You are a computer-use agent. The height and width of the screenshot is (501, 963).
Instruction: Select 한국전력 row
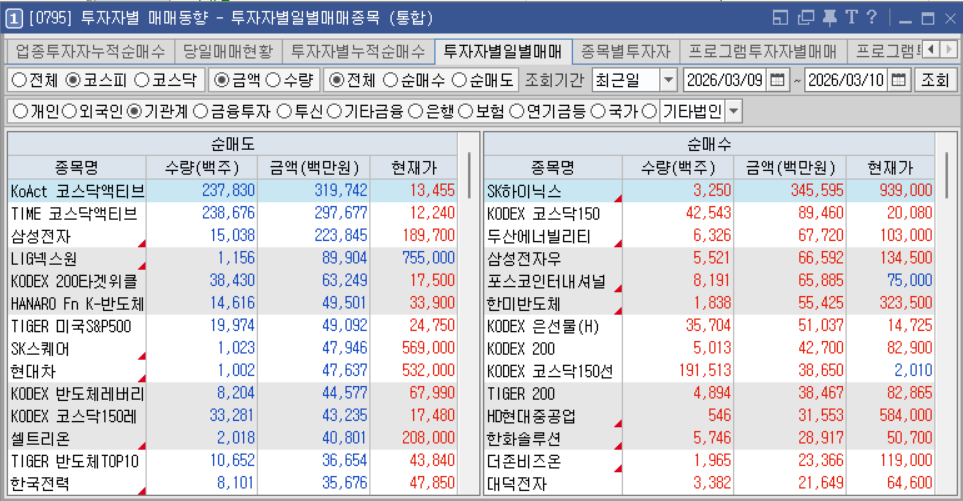click(232, 483)
